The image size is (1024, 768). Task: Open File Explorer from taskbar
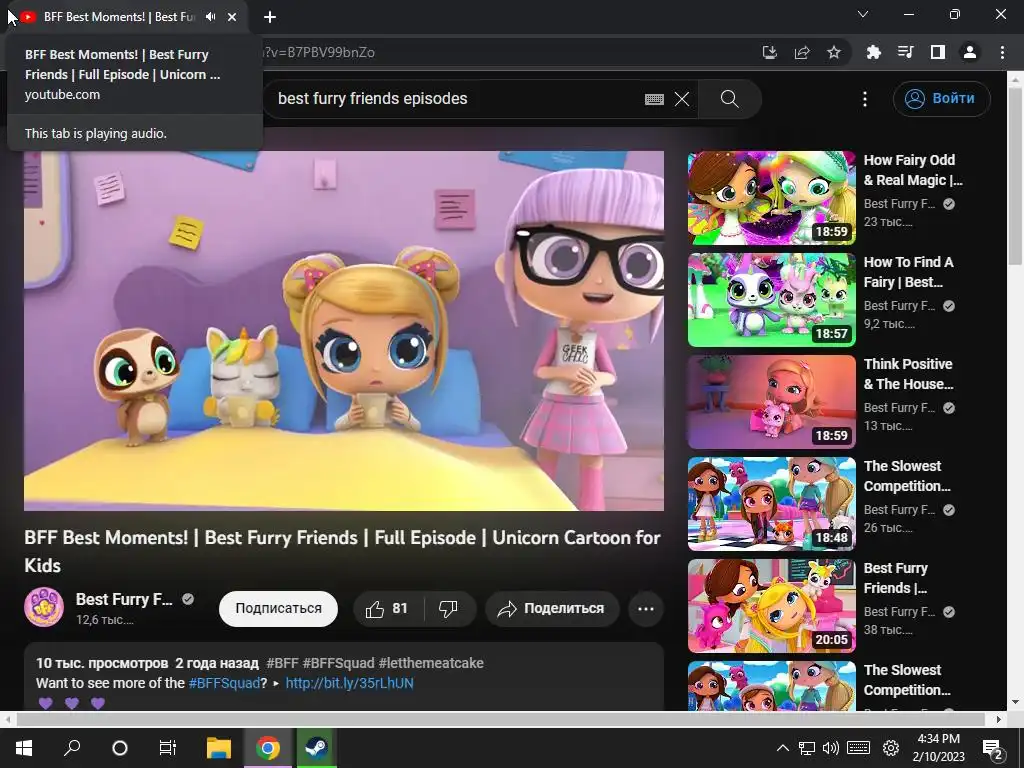click(219, 748)
